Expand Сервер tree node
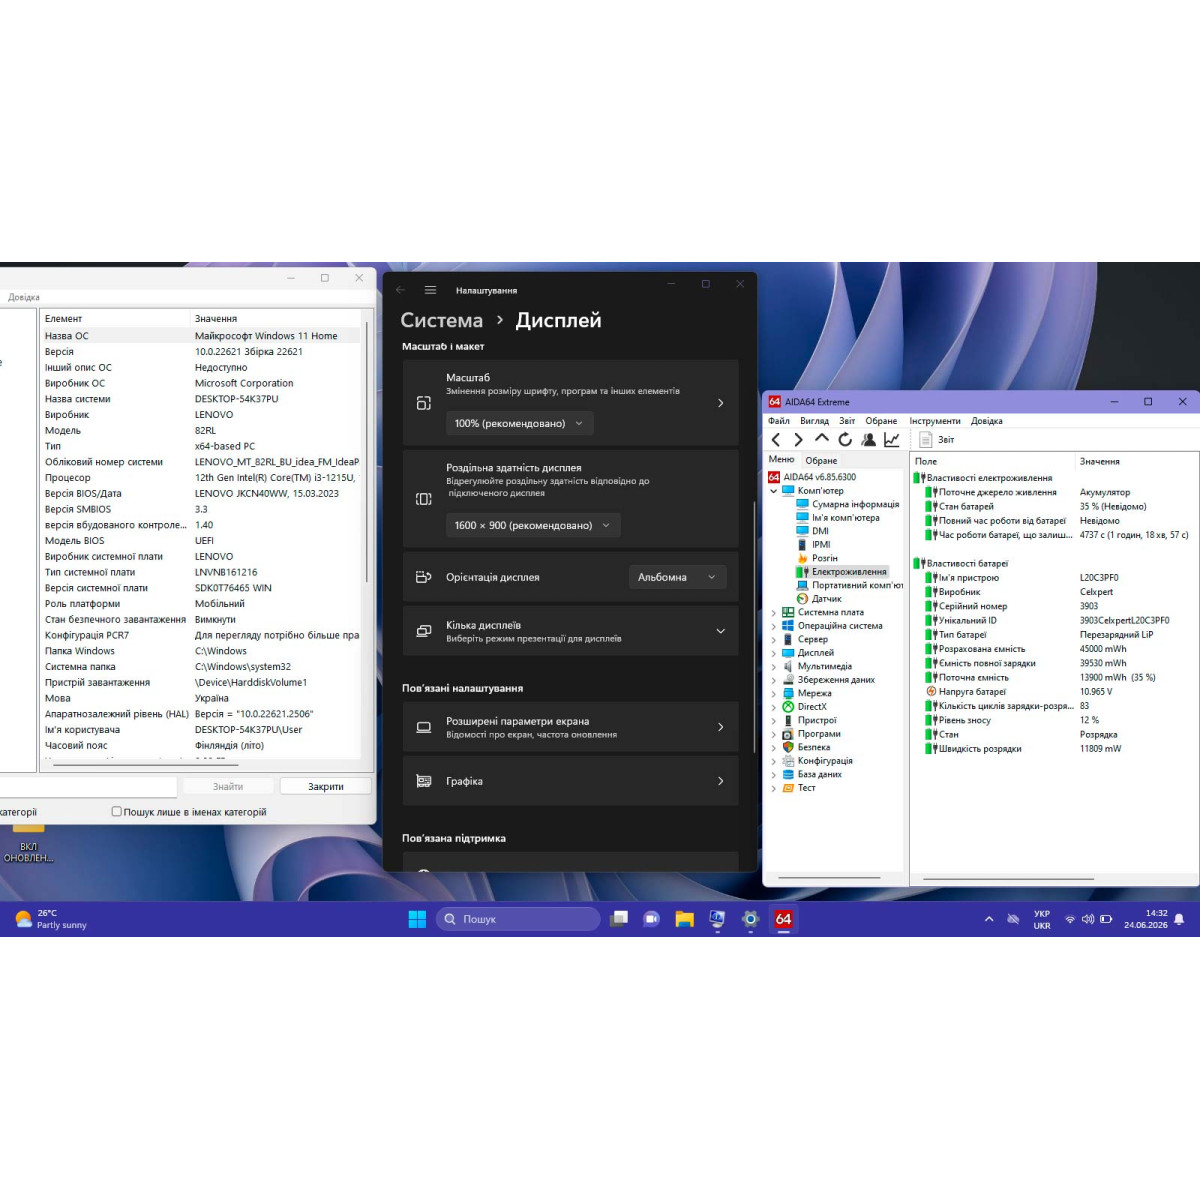The width and height of the screenshot is (1200, 1200). (773, 639)
